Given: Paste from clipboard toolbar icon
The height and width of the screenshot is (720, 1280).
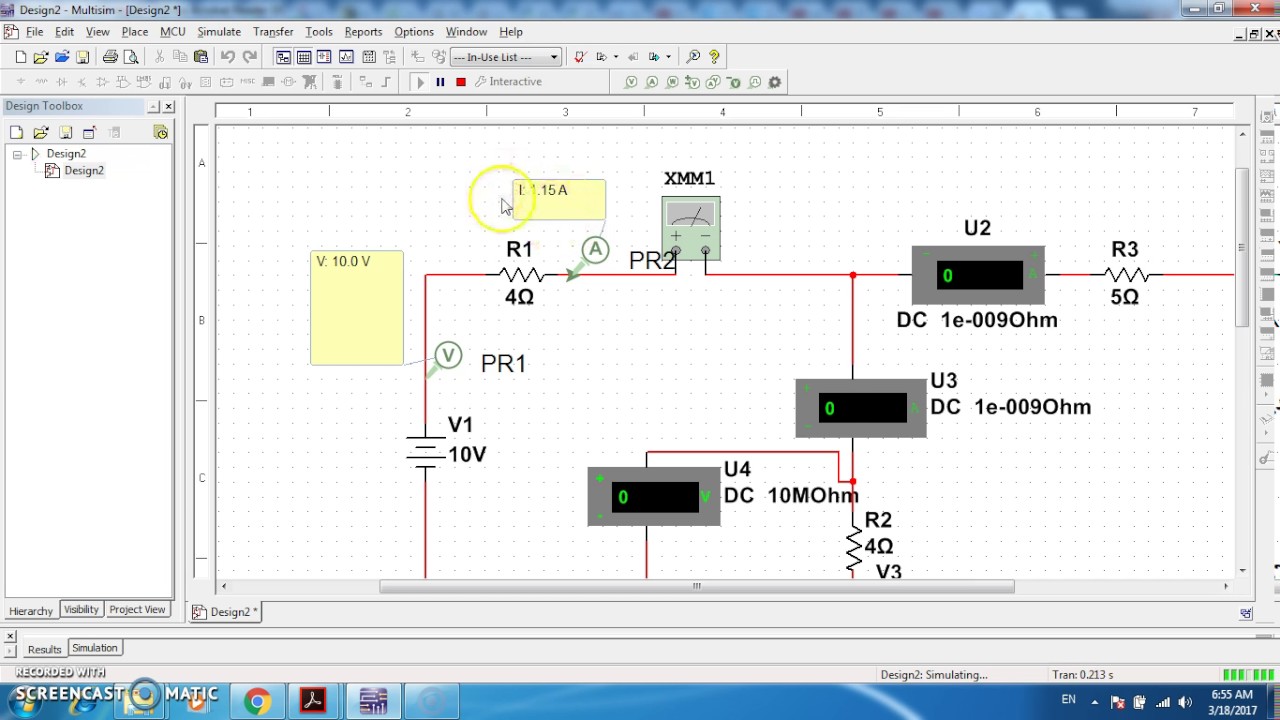Looking at the screenshot, I should (x=201, y=57).
